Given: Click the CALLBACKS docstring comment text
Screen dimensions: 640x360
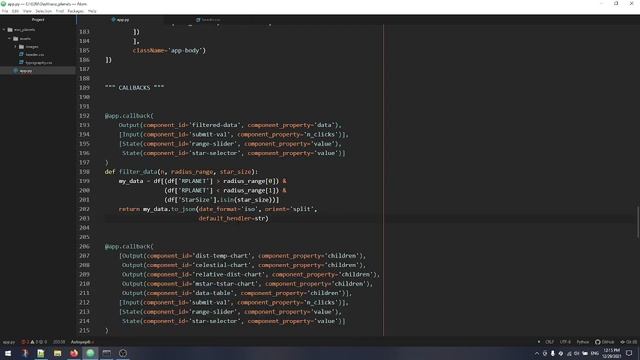Looking at the screenshot, I should [x=134, y=88].
